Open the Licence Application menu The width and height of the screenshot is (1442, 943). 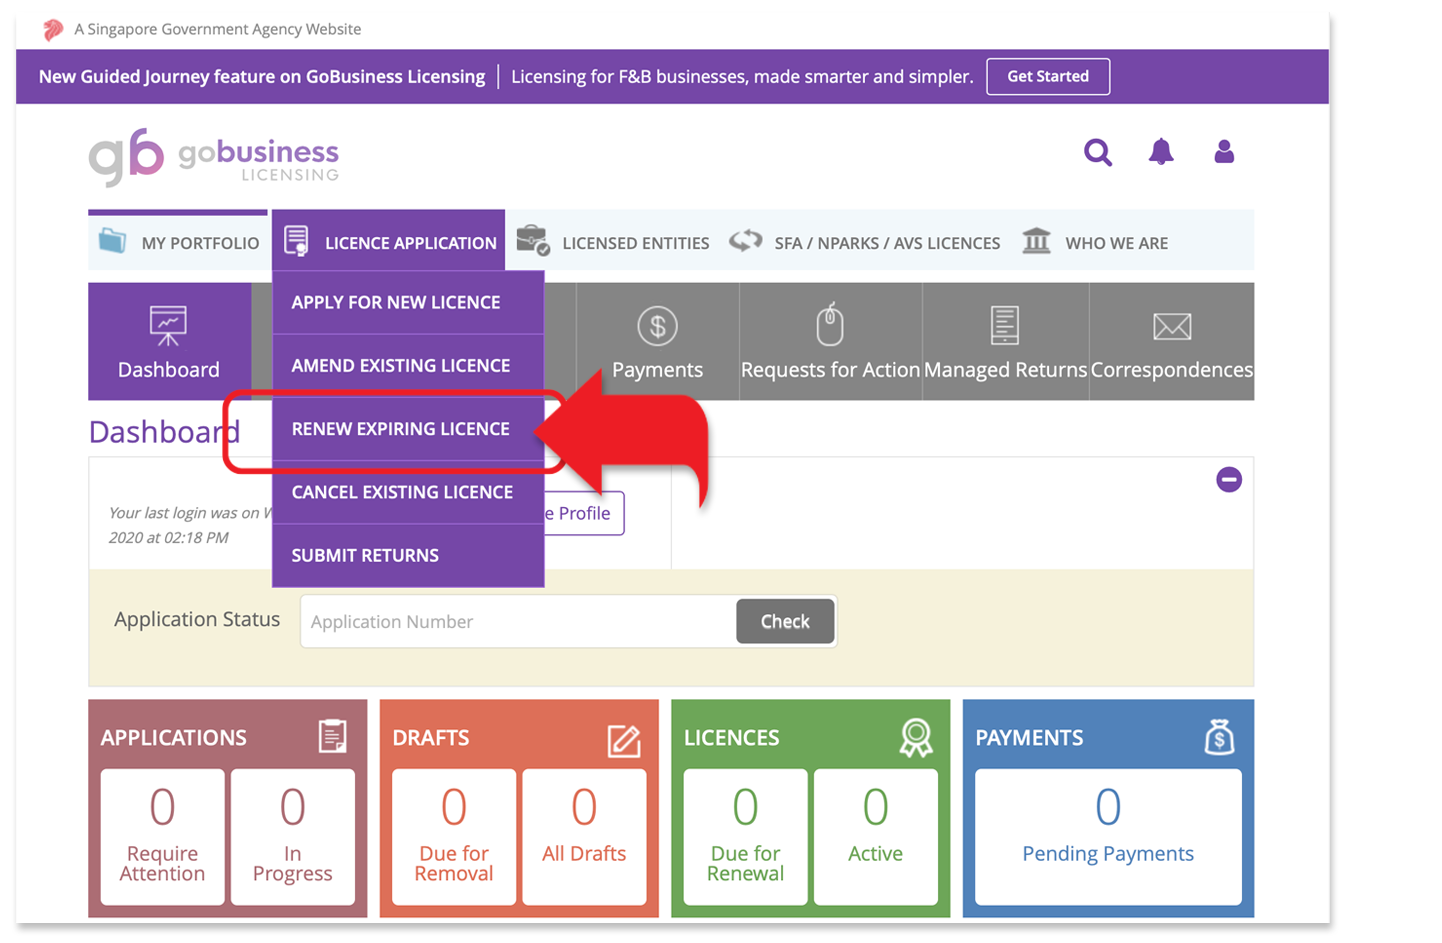click(388, 242)
